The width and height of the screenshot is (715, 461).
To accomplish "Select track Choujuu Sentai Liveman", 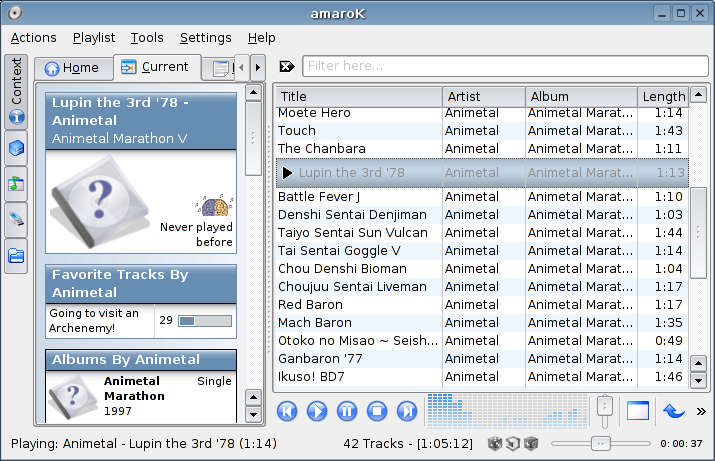I will click(x=482, y=287).
